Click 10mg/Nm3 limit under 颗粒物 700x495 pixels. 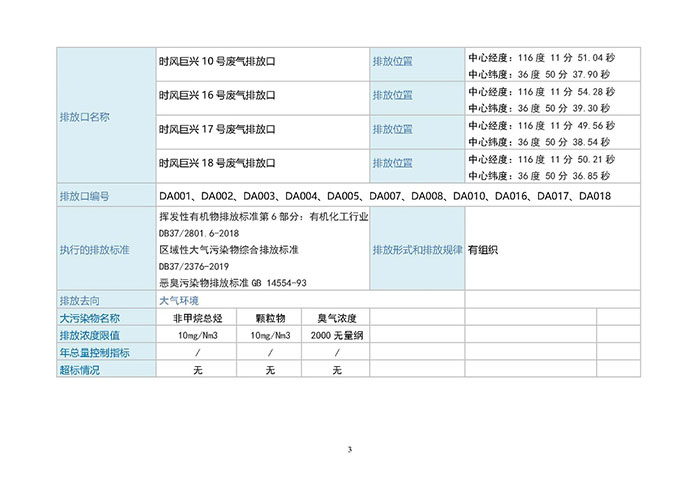tap(270, 336)
